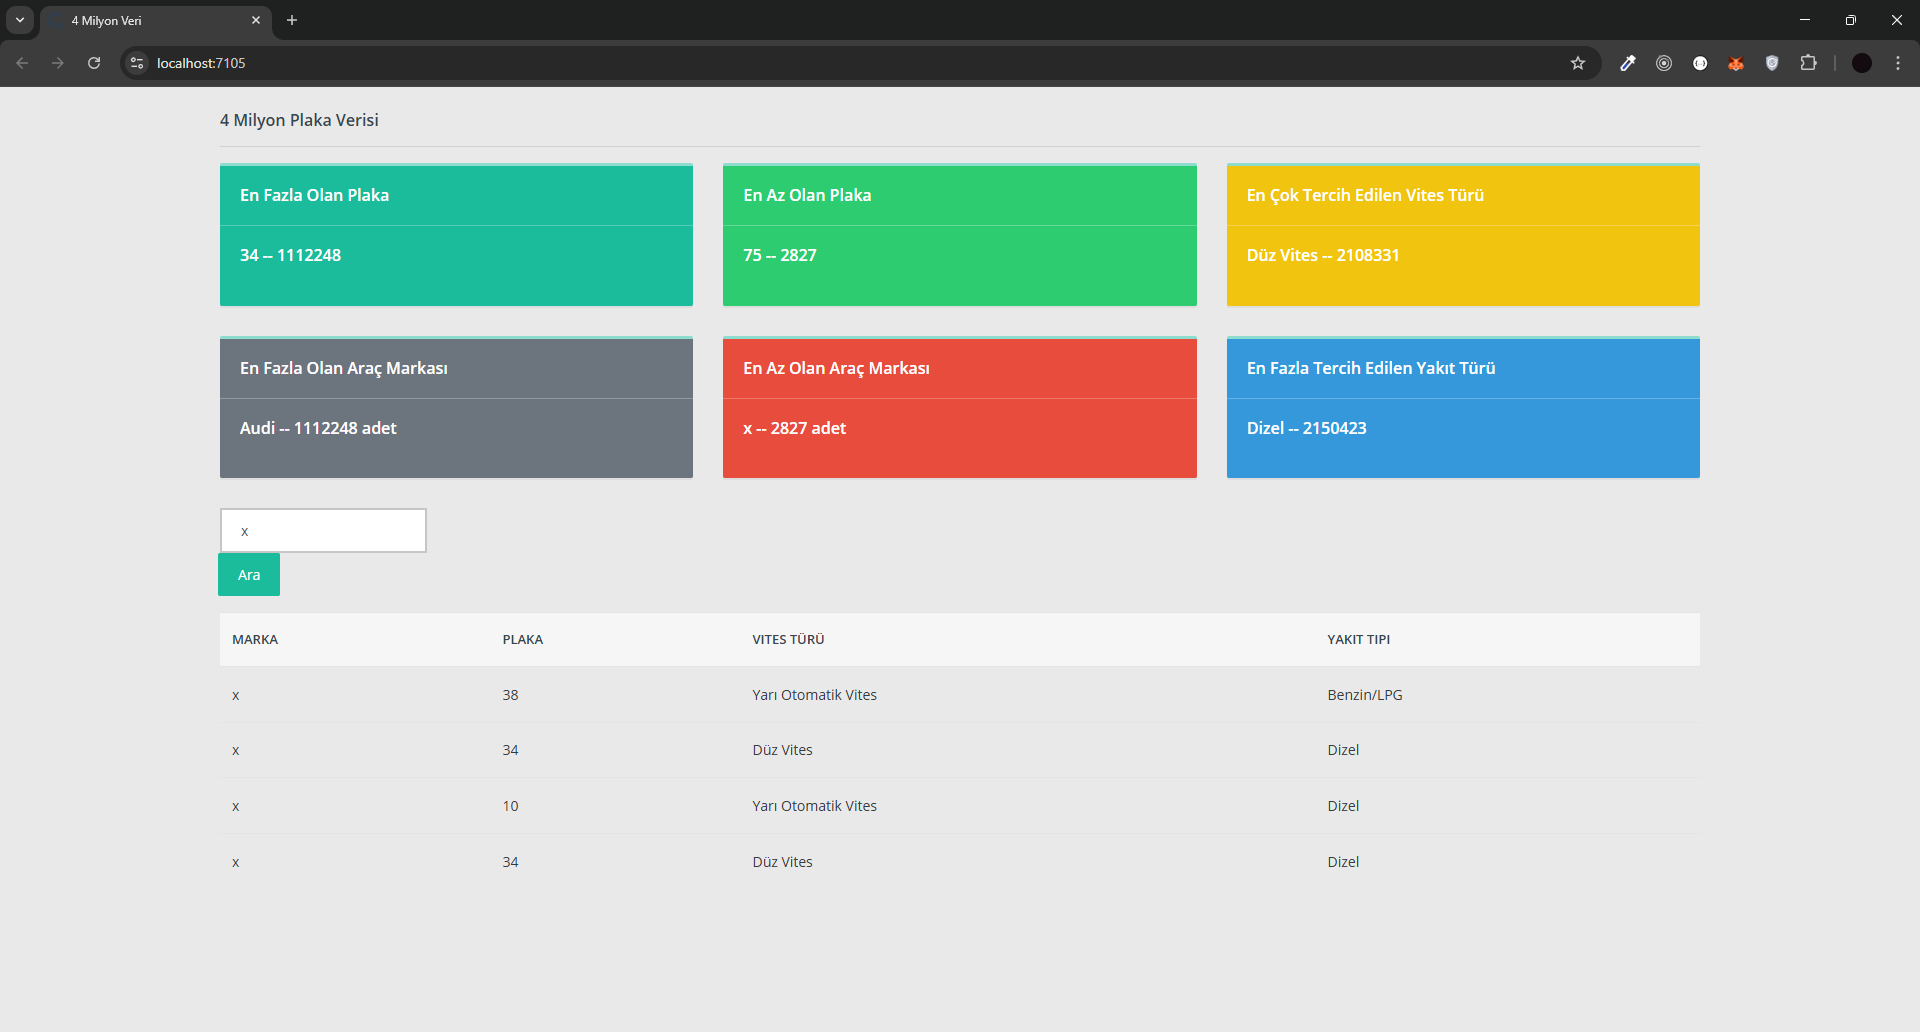Open the shield extension icon
The width and height of the screenshot is (1920, 1032).
point(1772,63)
